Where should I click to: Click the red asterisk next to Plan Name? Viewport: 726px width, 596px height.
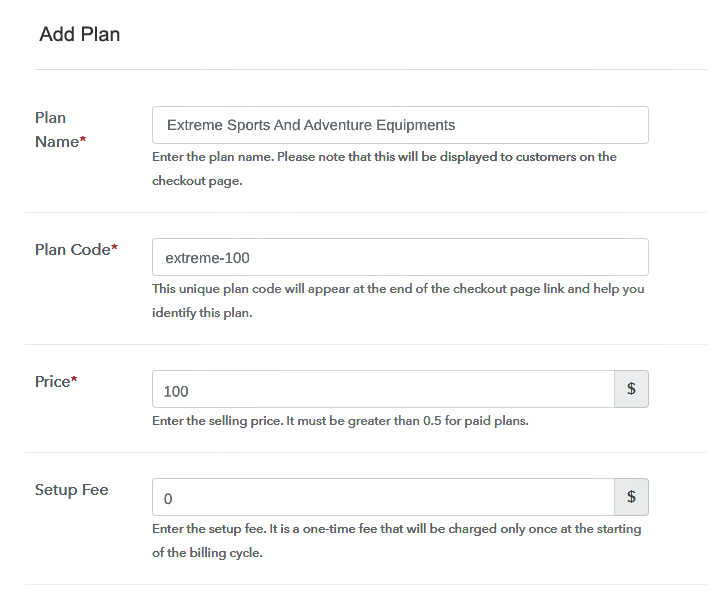click(83, 139)
